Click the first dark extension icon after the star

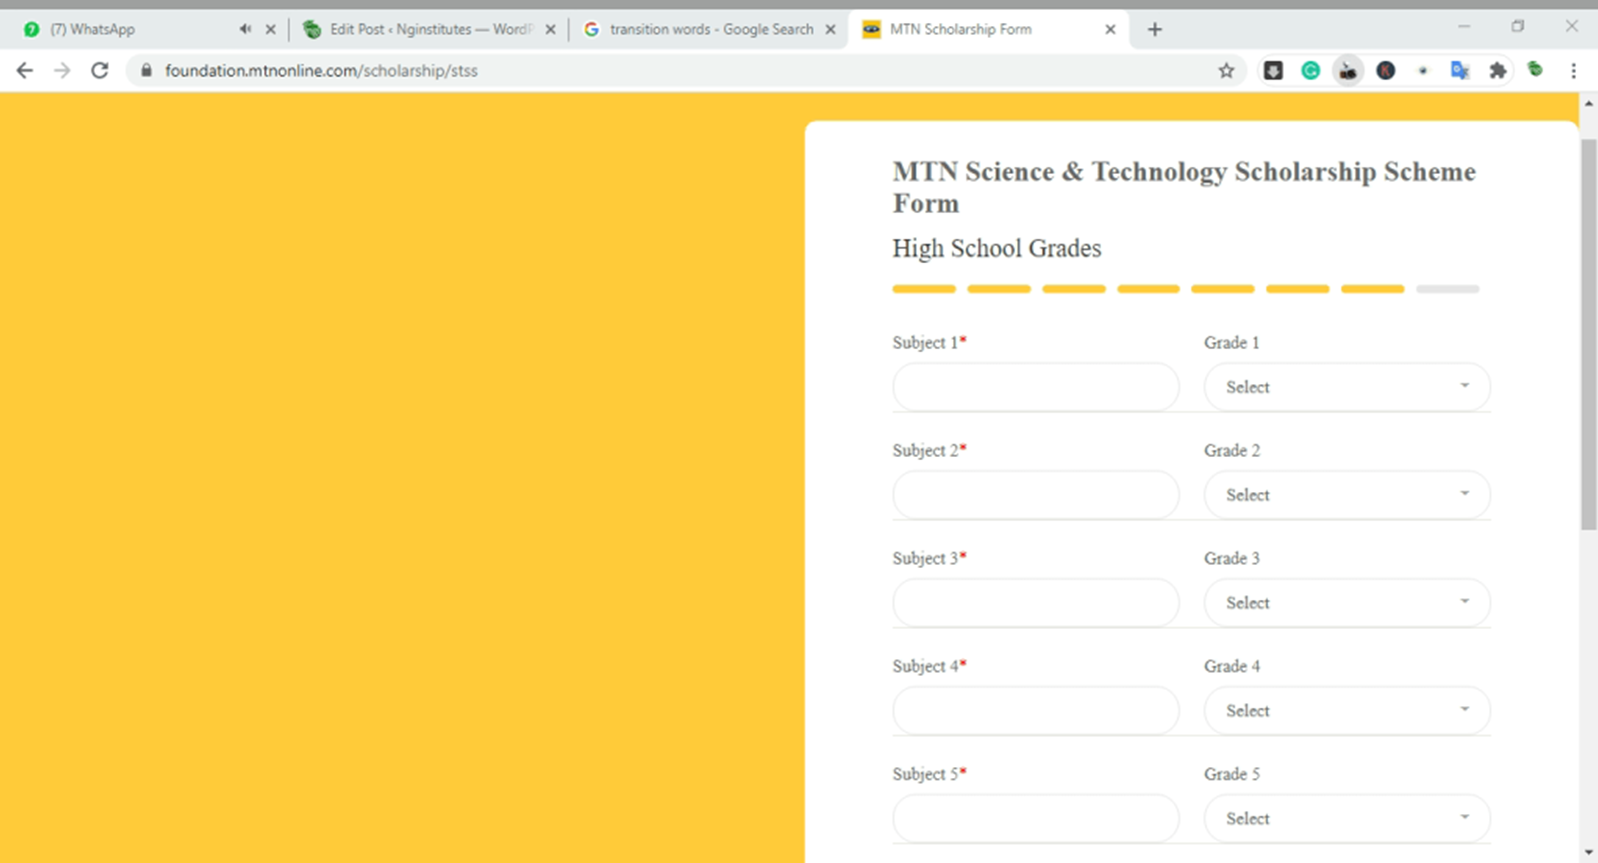(x=1273, y=70)
